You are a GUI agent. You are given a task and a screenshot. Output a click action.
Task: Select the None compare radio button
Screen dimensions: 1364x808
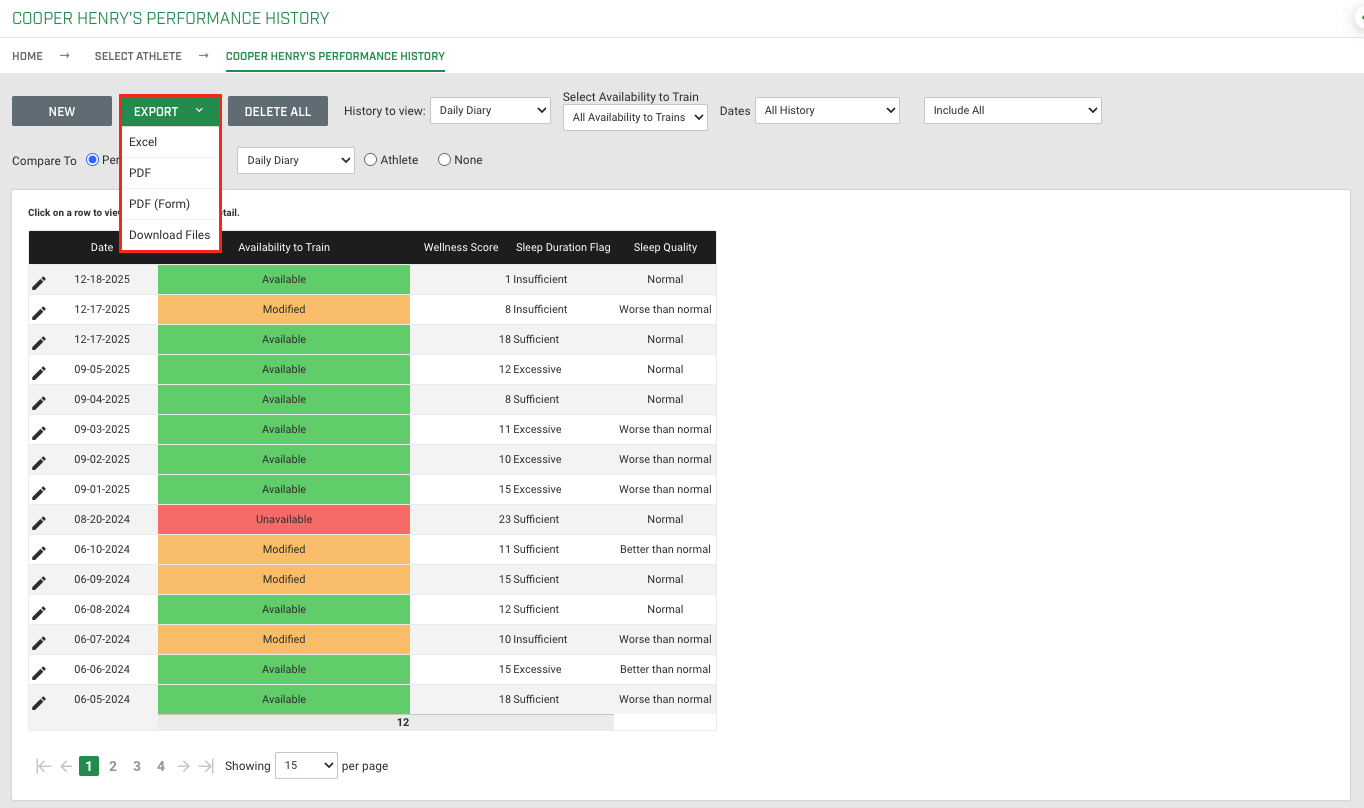(444, 159)
